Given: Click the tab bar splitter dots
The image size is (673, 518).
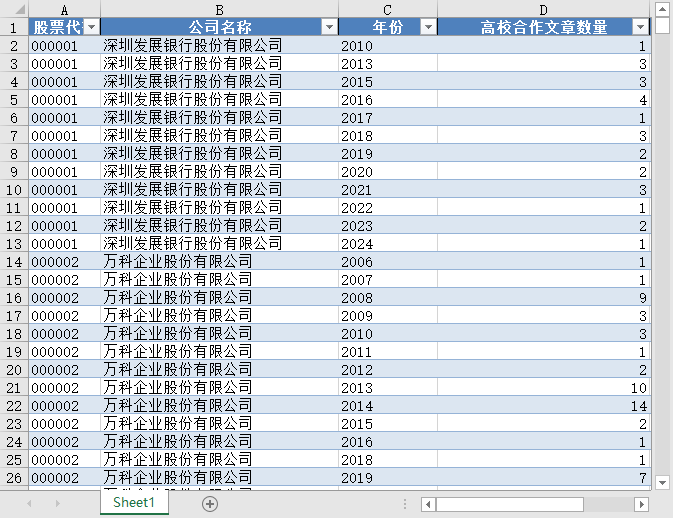Looking at the screenshot, I should tap(405, 504).
